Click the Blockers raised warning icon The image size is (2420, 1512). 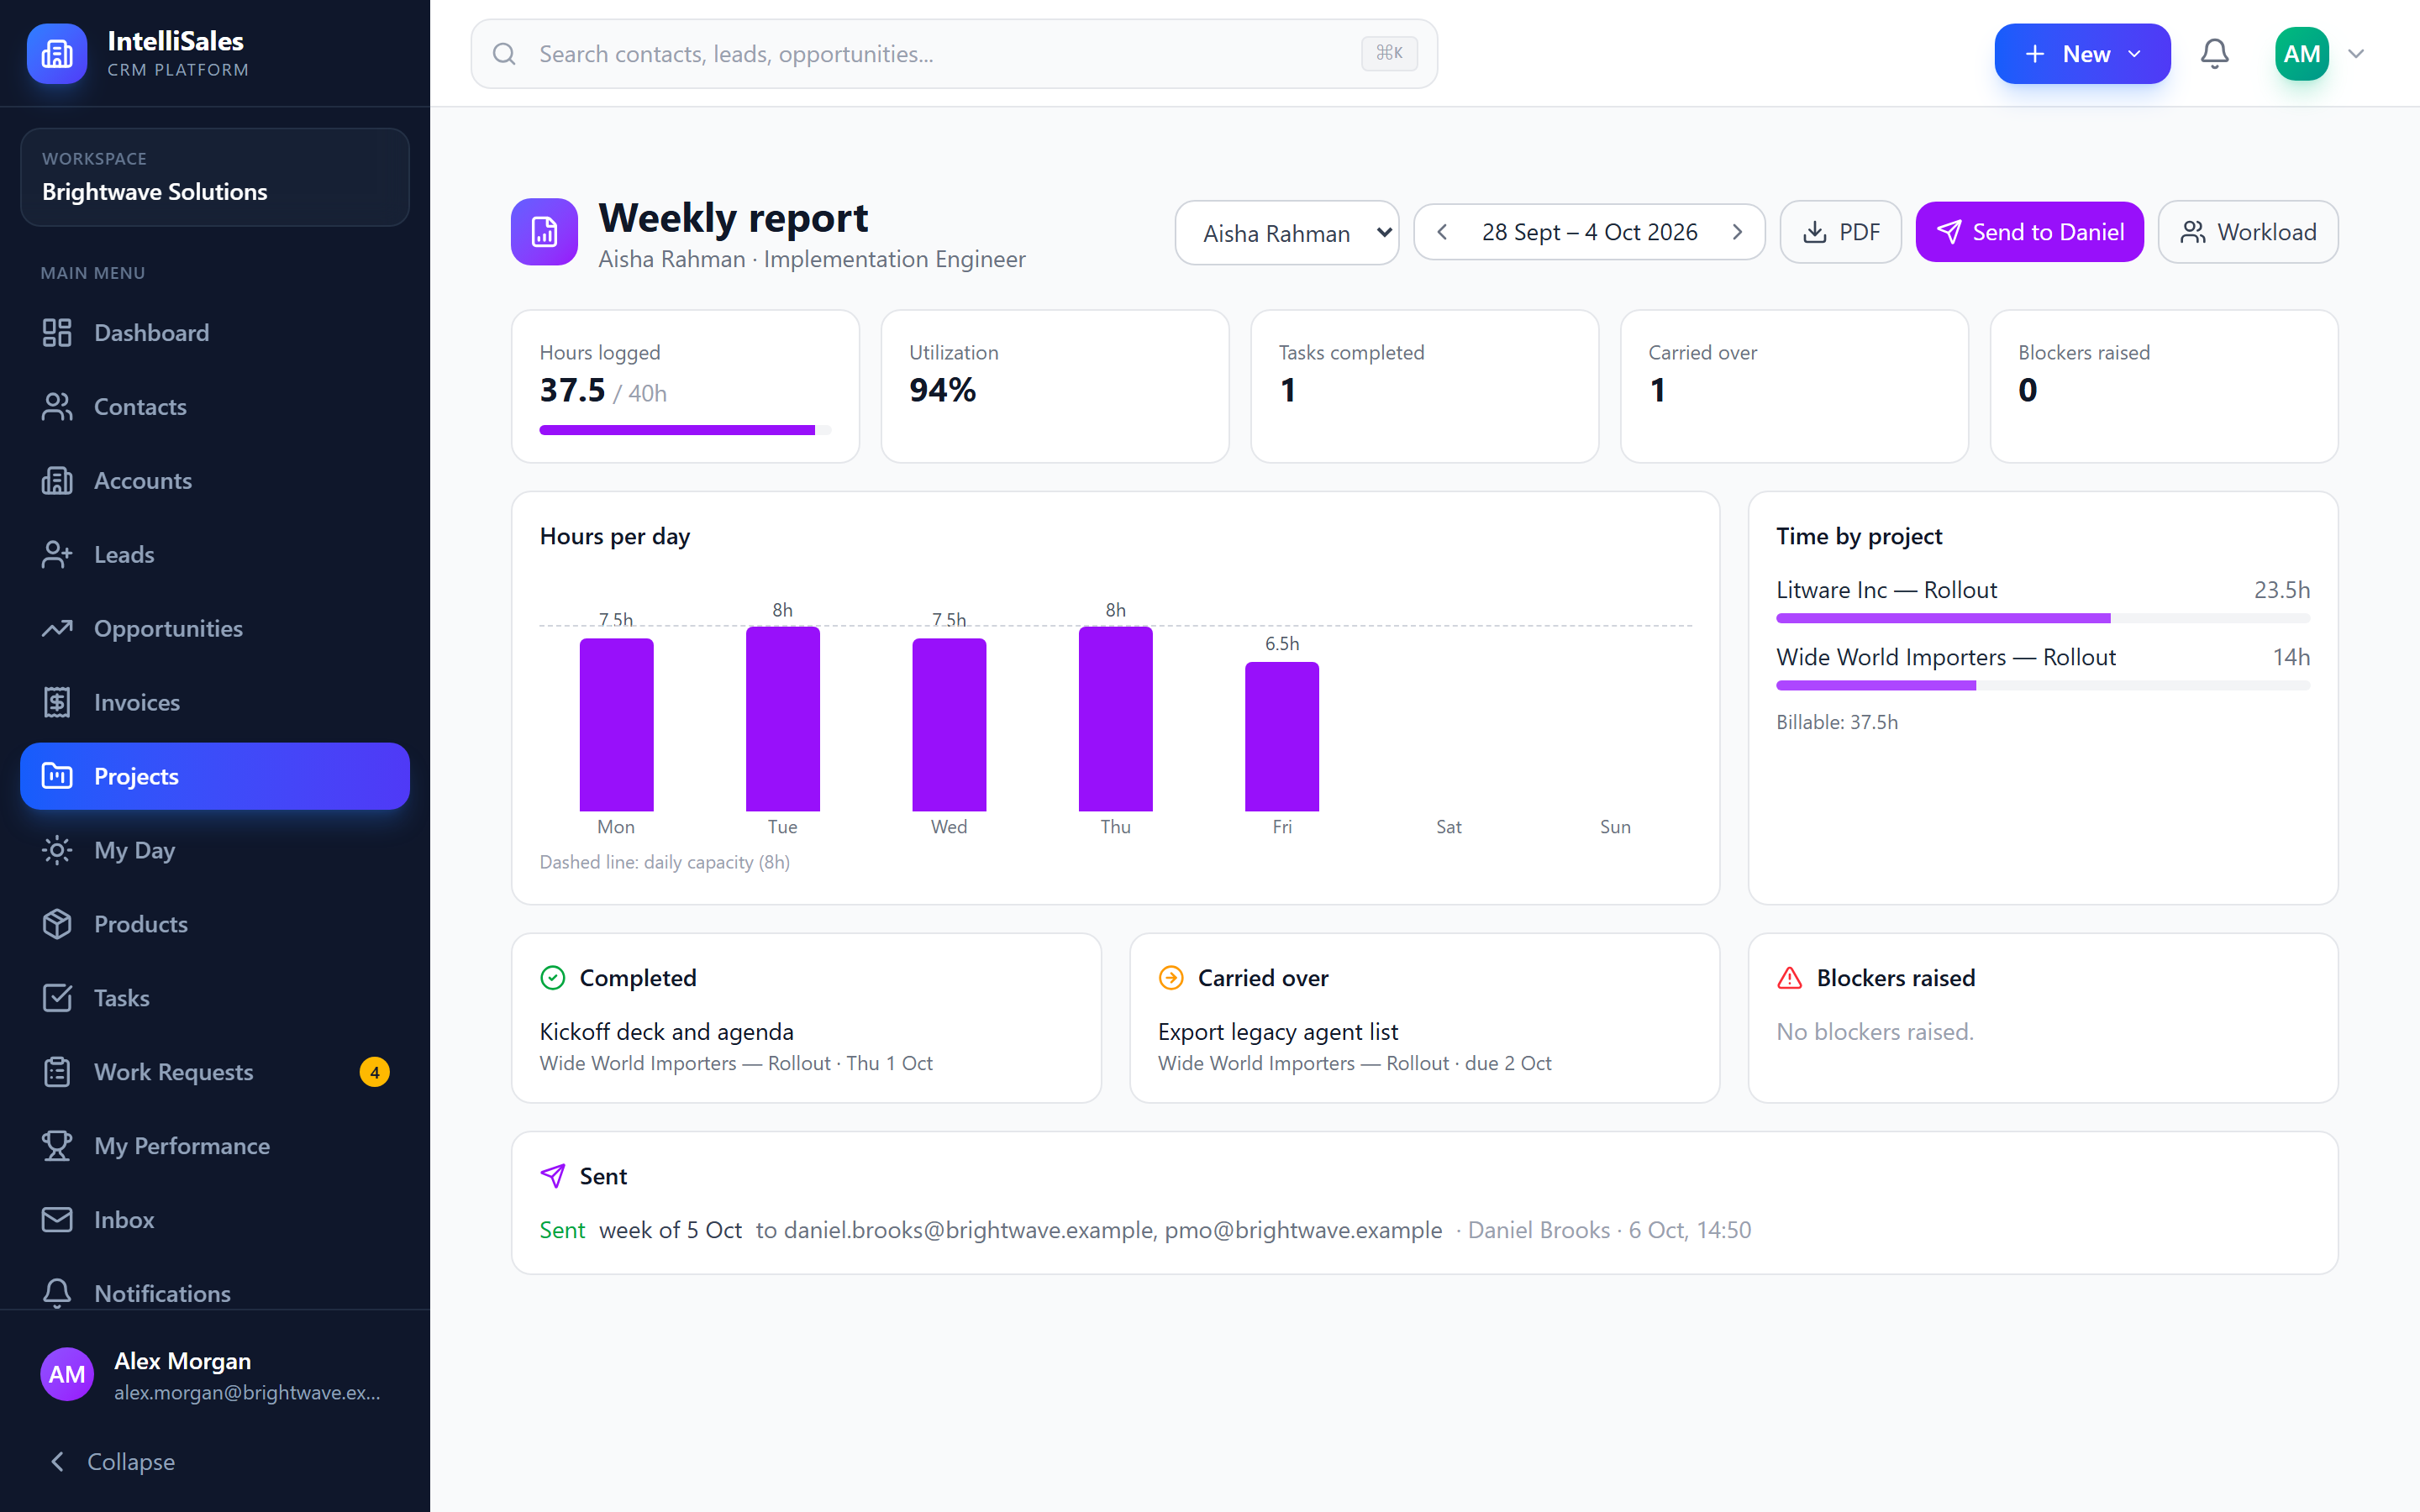(x=1789, y=978)
